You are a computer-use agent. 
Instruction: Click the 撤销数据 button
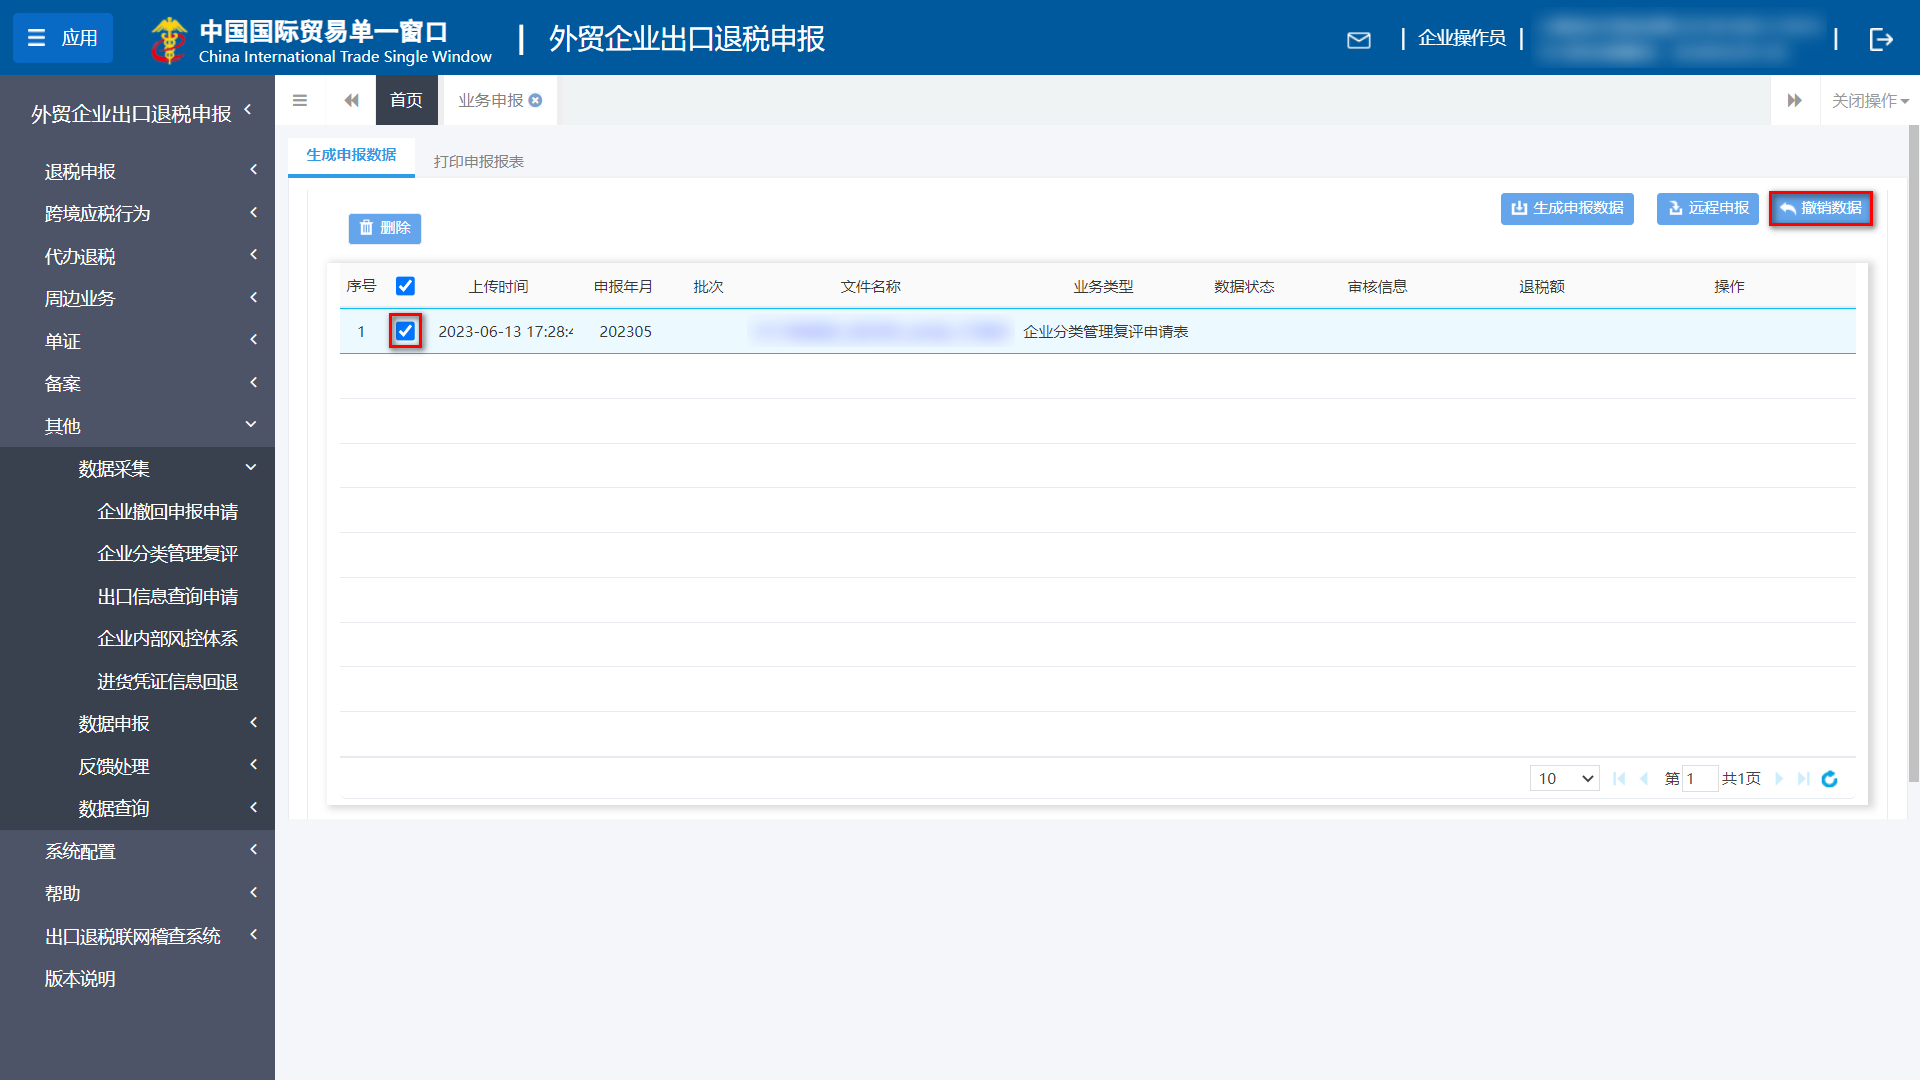[1820, 209]
